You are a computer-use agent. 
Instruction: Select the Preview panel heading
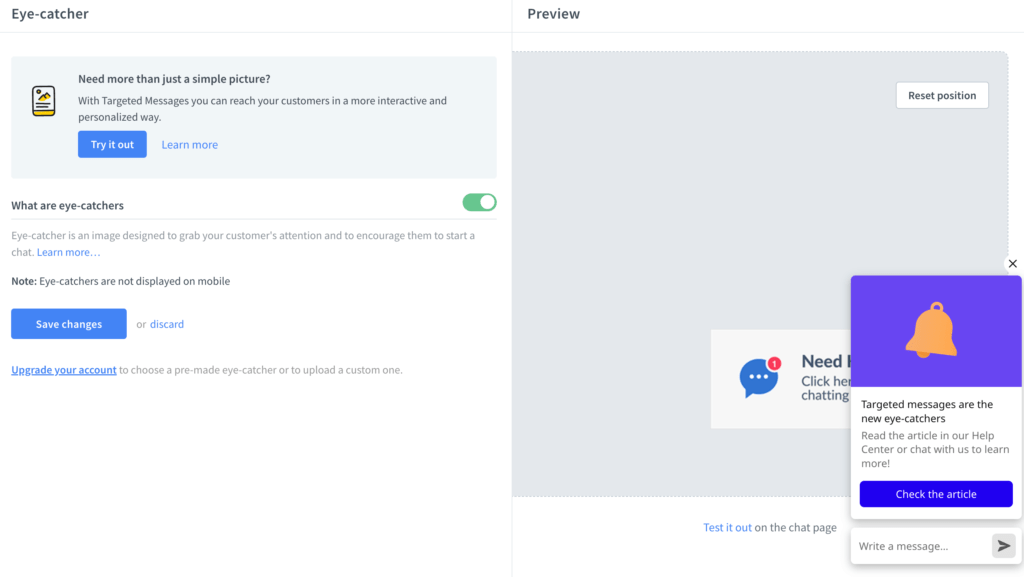point(554,13)
